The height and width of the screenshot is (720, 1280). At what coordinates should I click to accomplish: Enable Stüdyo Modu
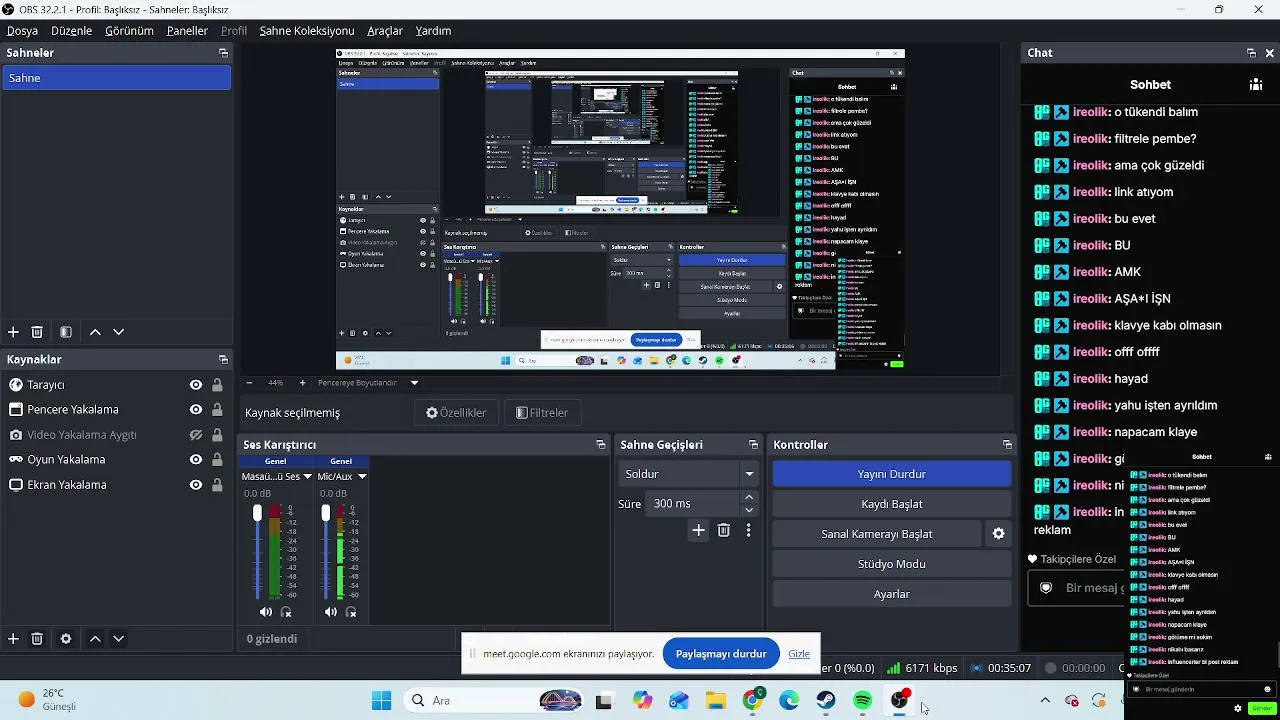(892, 564)
